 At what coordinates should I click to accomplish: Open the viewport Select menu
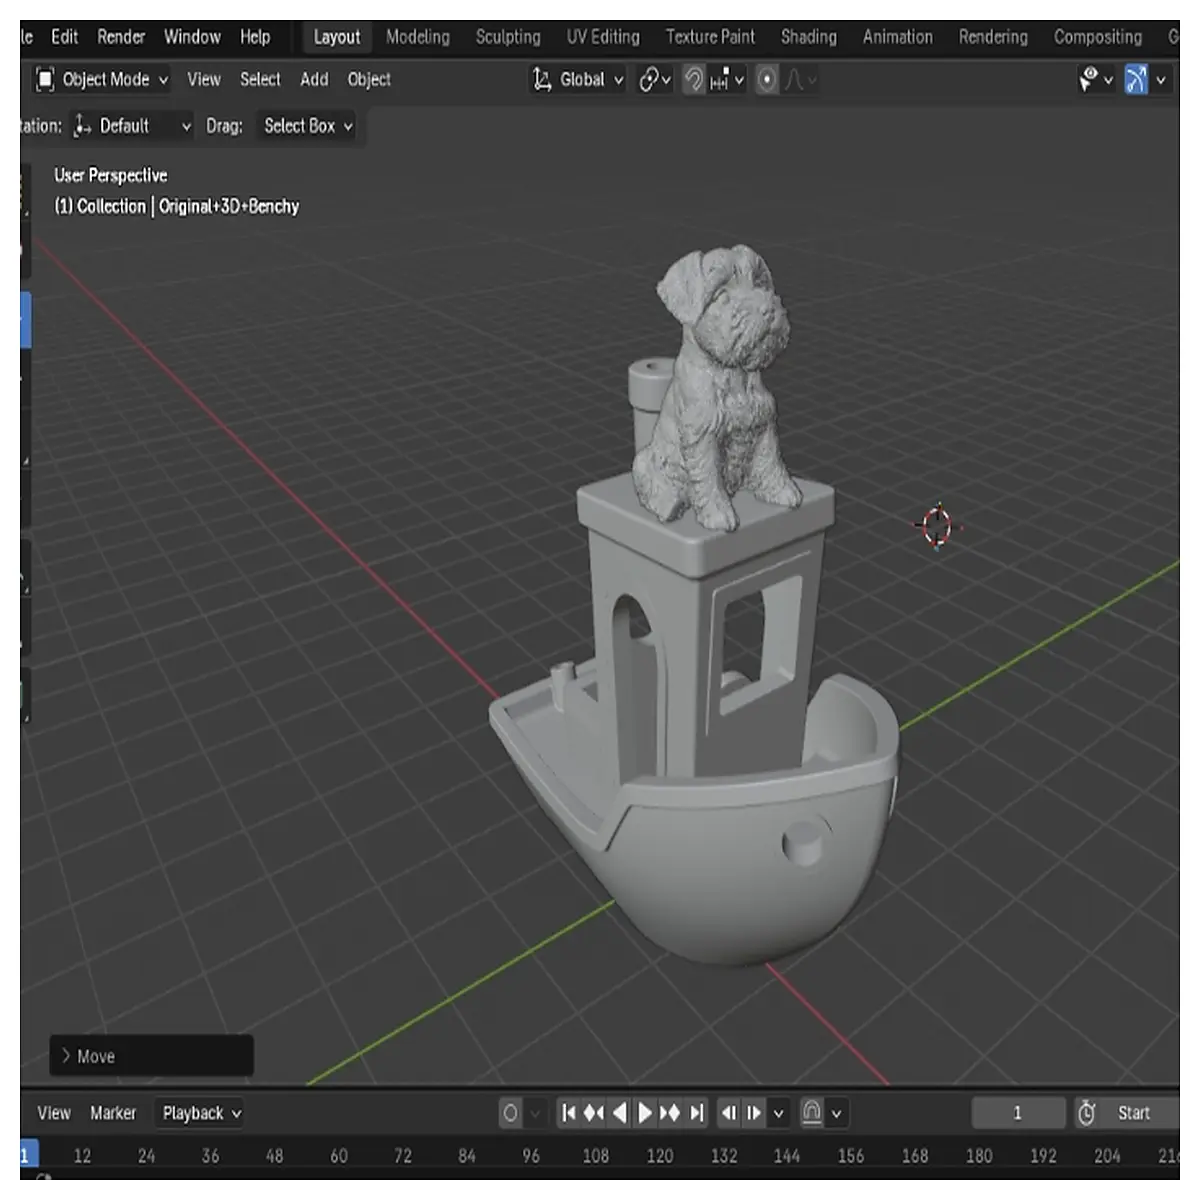click(260, 79)
